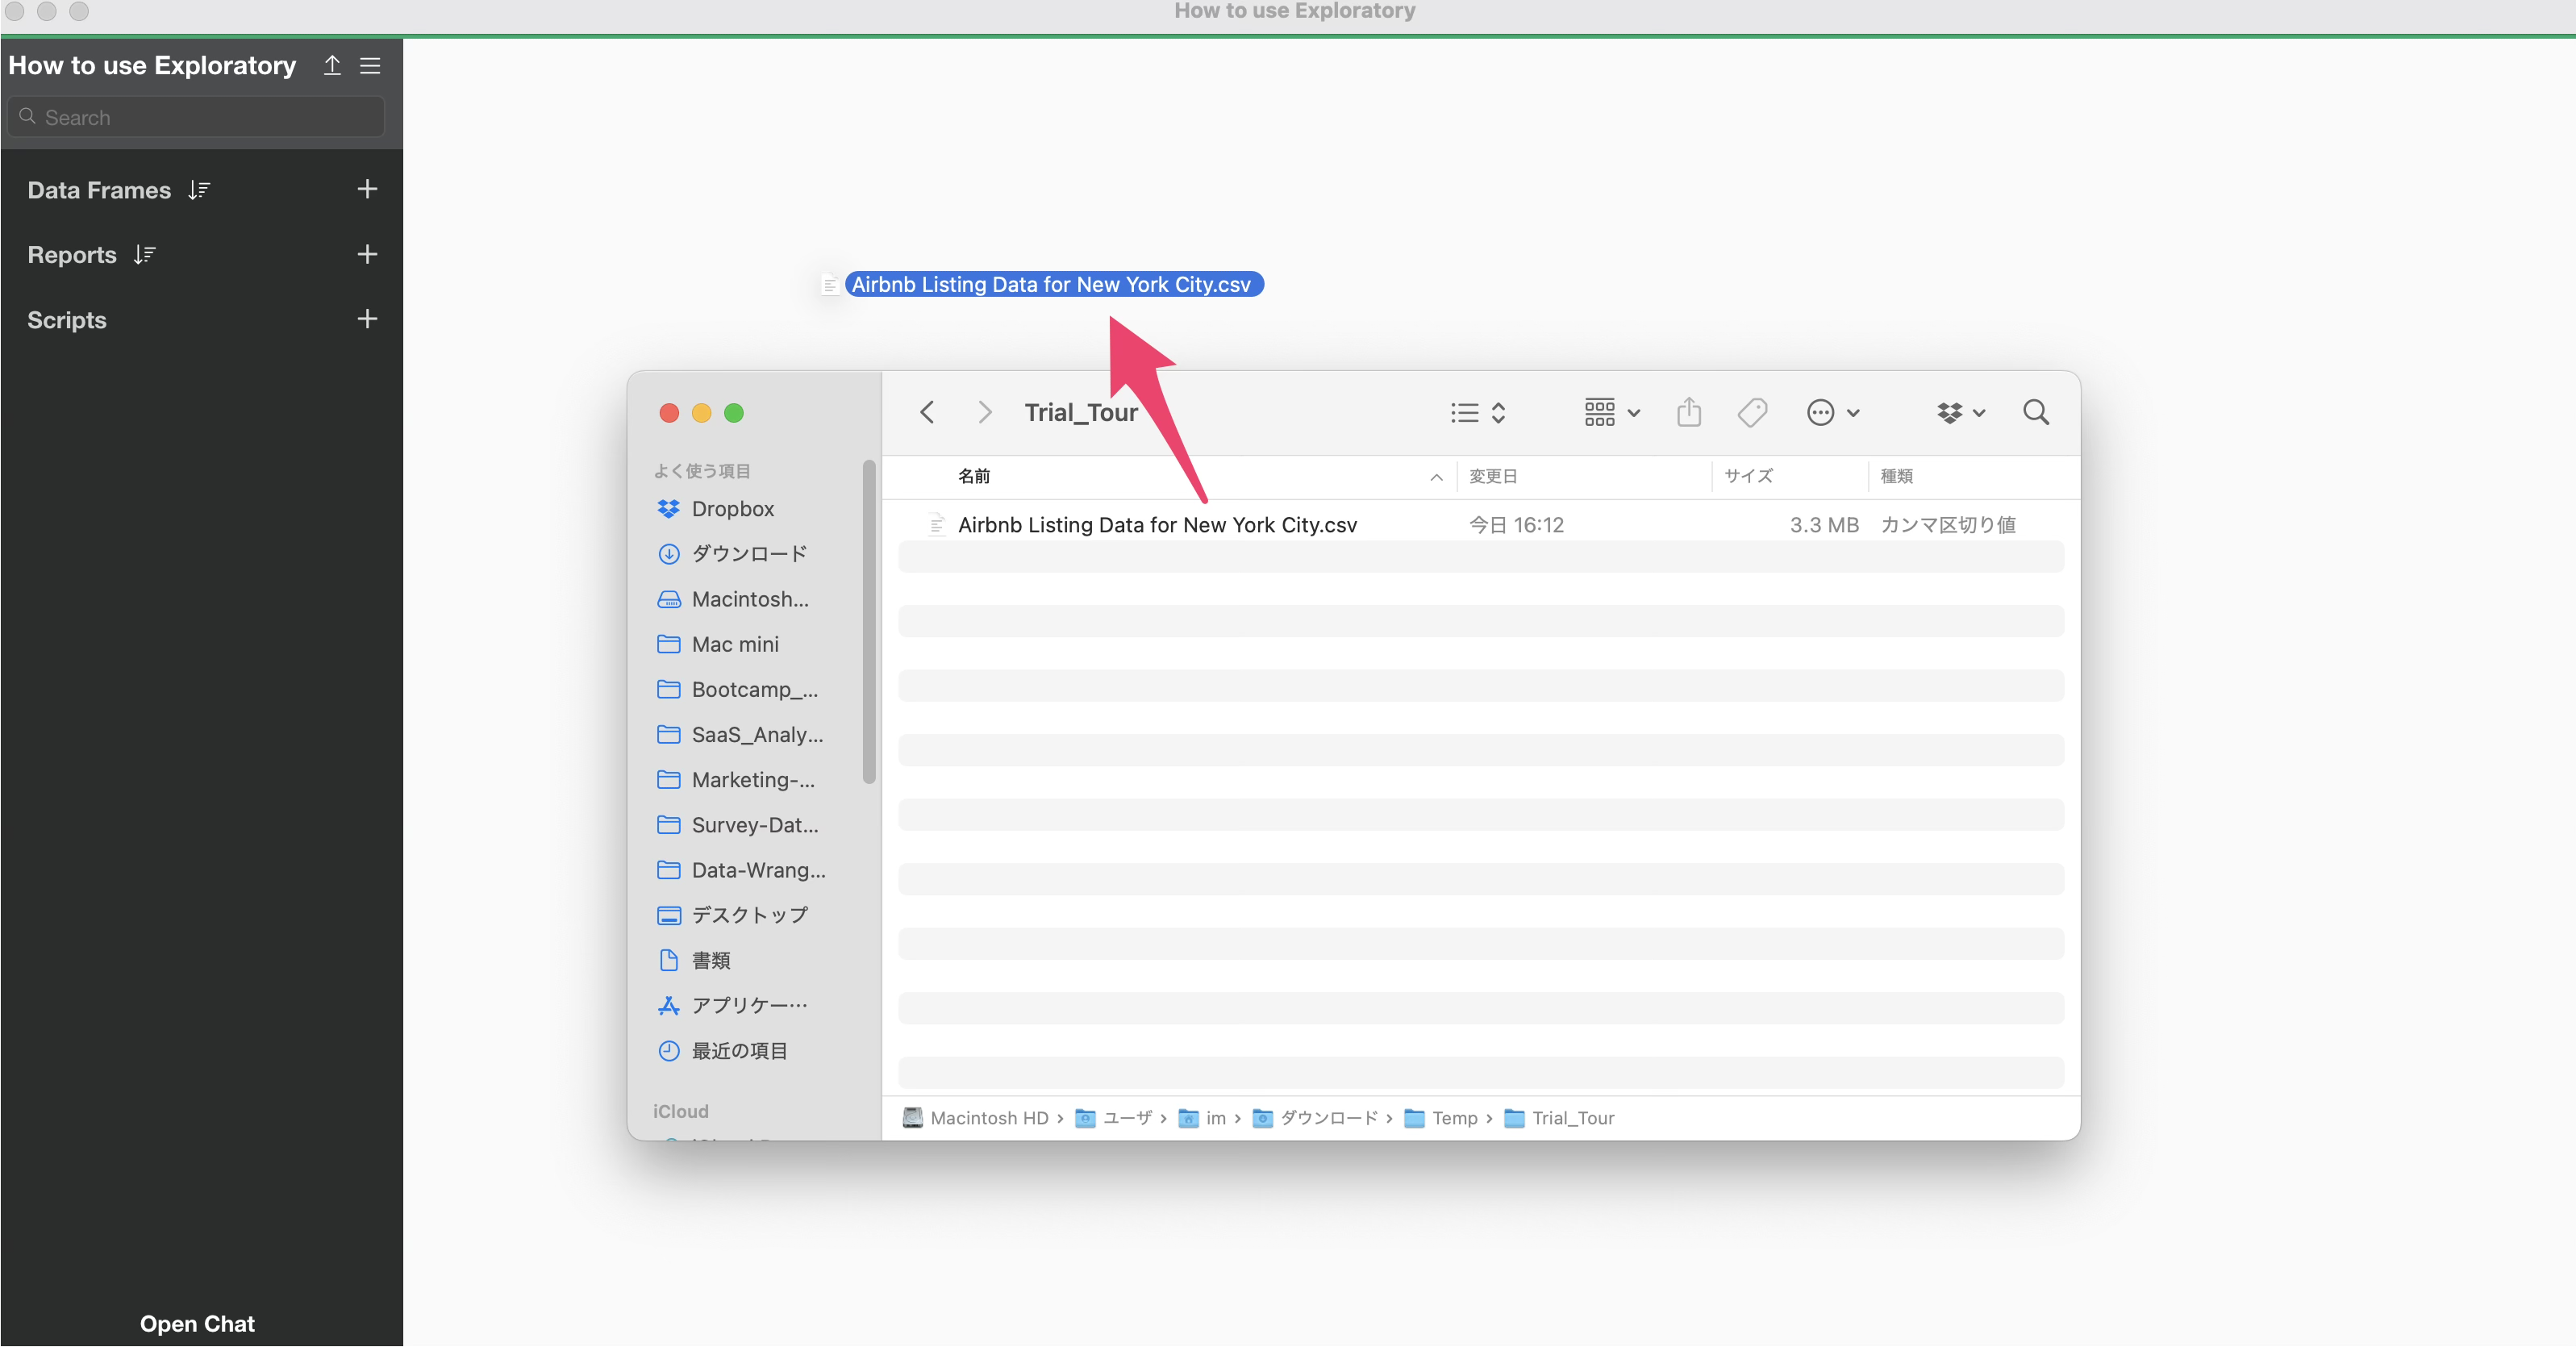Click iCloud sidebar section header
Viewport: 2576px width, 1347px height.
pyautogui.click(x=680, y=1111)
